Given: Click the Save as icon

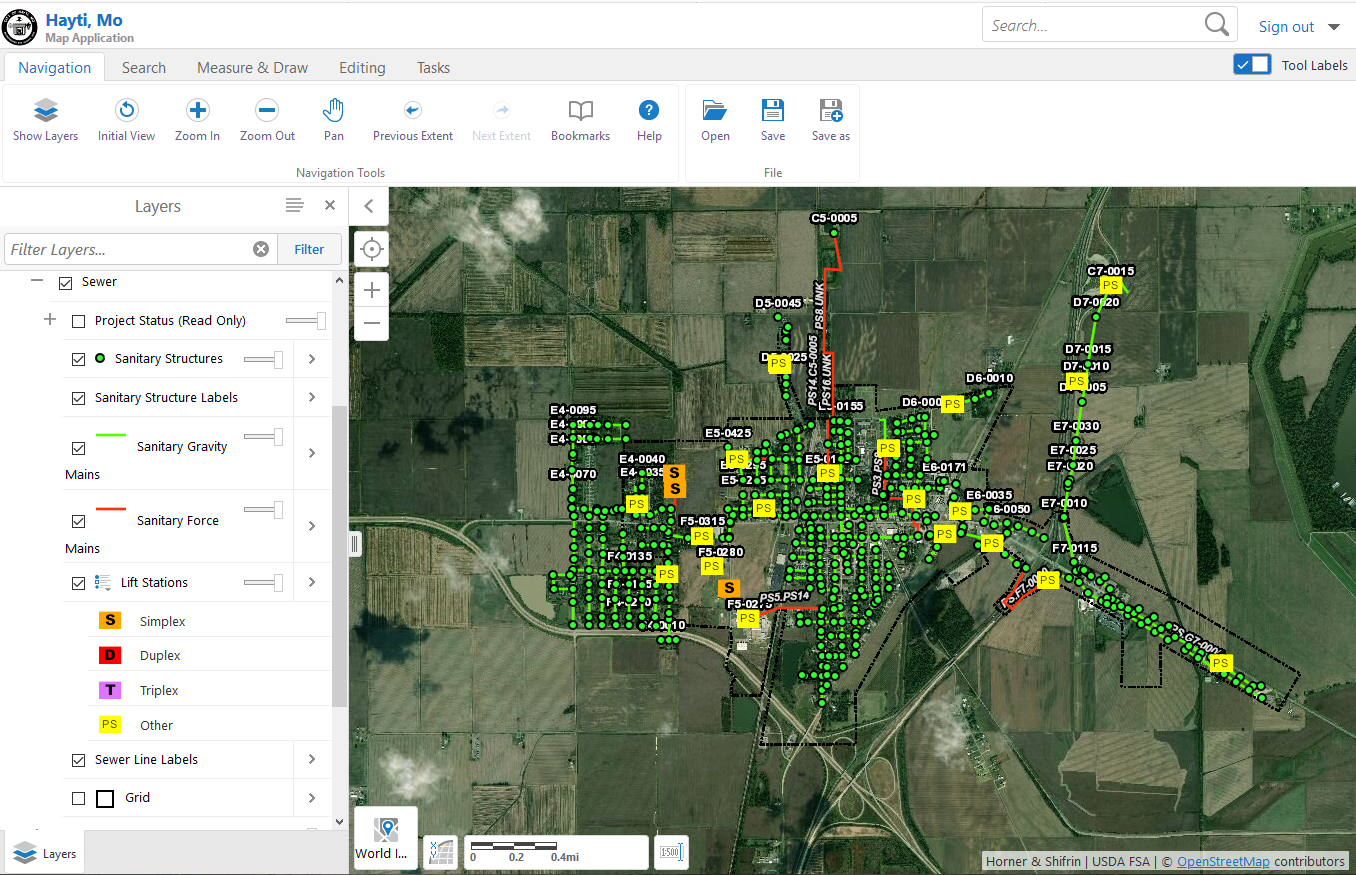Looking at the screenshot, I should (830, 111).
